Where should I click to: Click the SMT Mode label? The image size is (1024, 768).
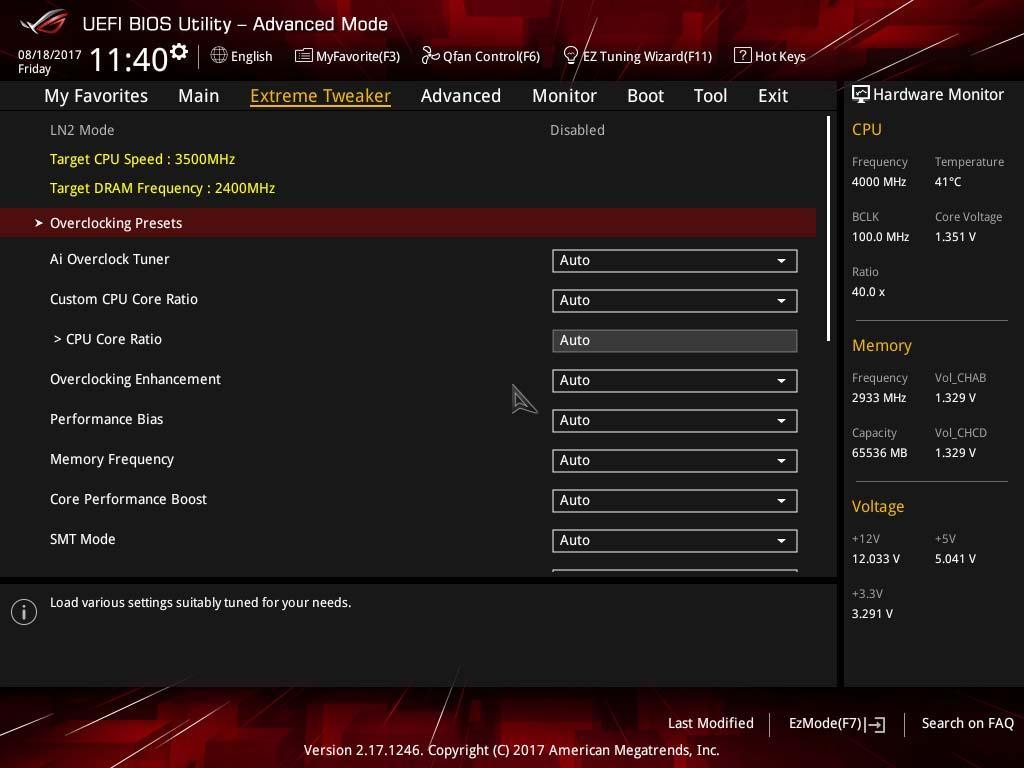pyautogui.click(x=83, y=539)
